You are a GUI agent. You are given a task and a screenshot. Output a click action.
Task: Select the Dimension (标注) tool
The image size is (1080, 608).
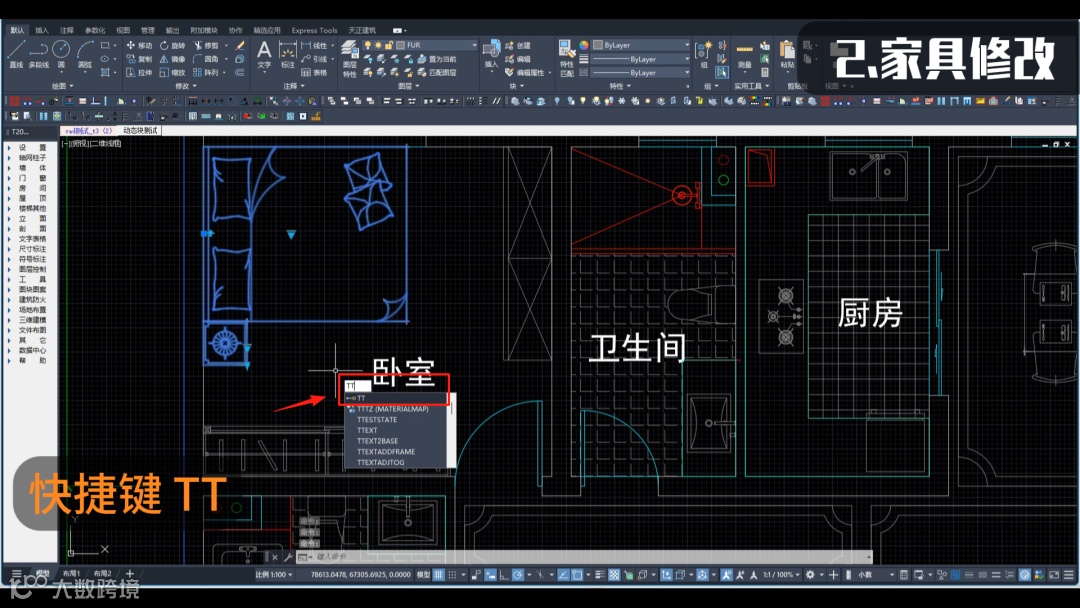pos(287,54)
